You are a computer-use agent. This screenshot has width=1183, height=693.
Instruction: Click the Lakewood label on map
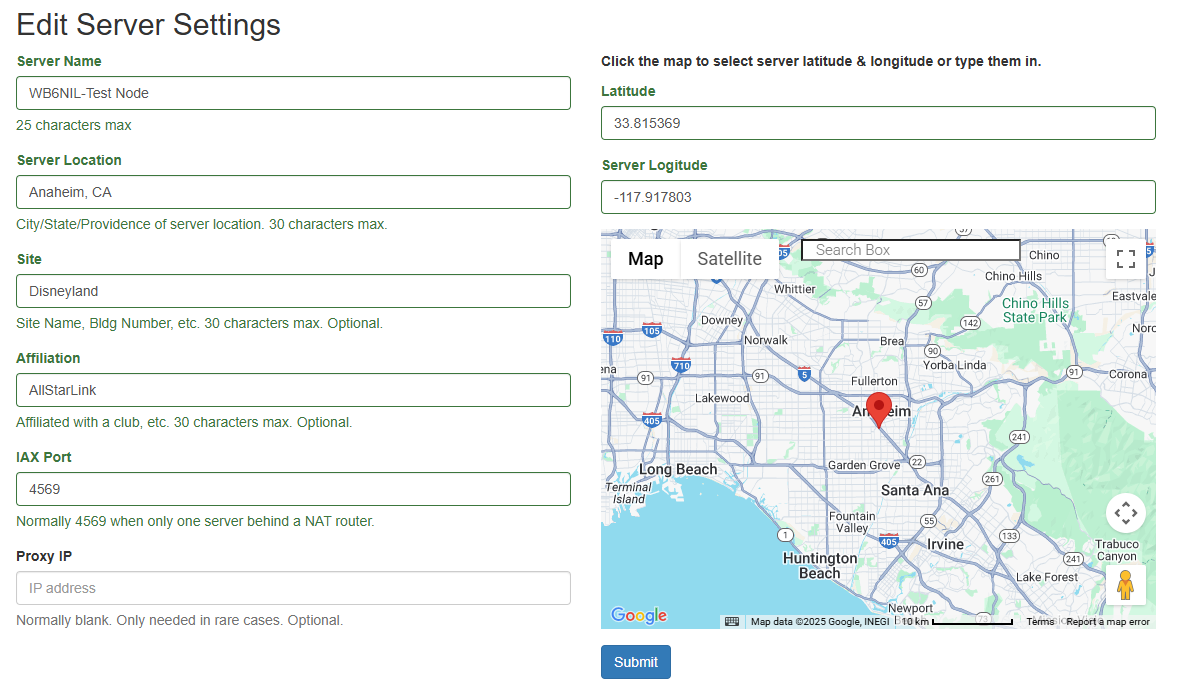pos(722,398)
